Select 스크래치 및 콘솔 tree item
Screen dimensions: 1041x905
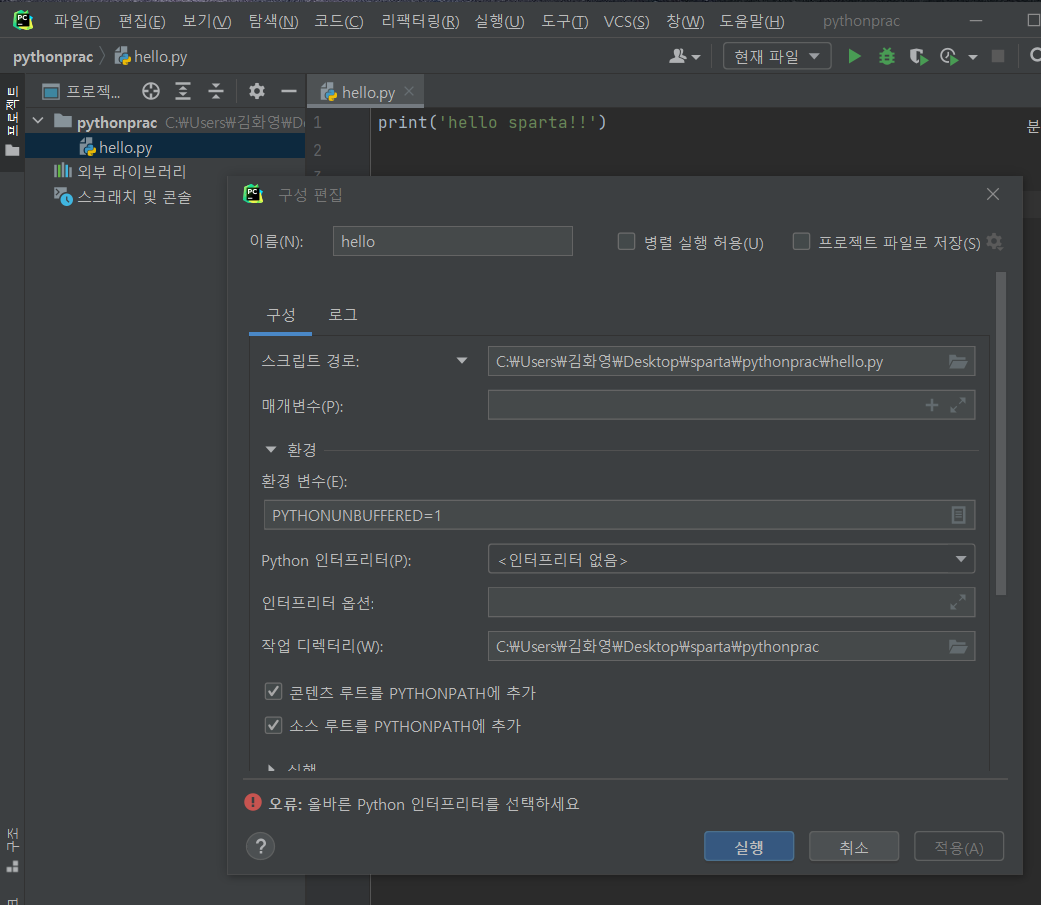[x=123, y=197]
